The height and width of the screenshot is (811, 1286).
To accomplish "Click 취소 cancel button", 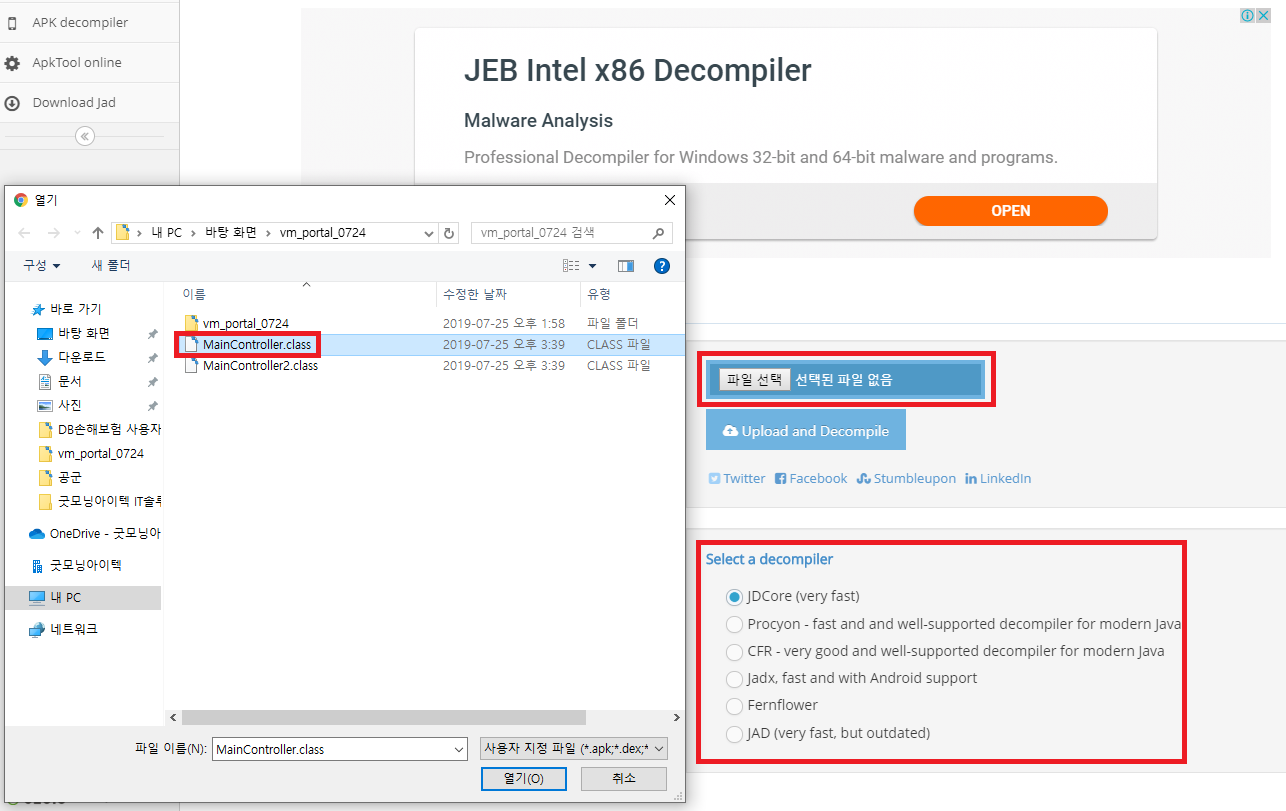I will pos(624,779).
